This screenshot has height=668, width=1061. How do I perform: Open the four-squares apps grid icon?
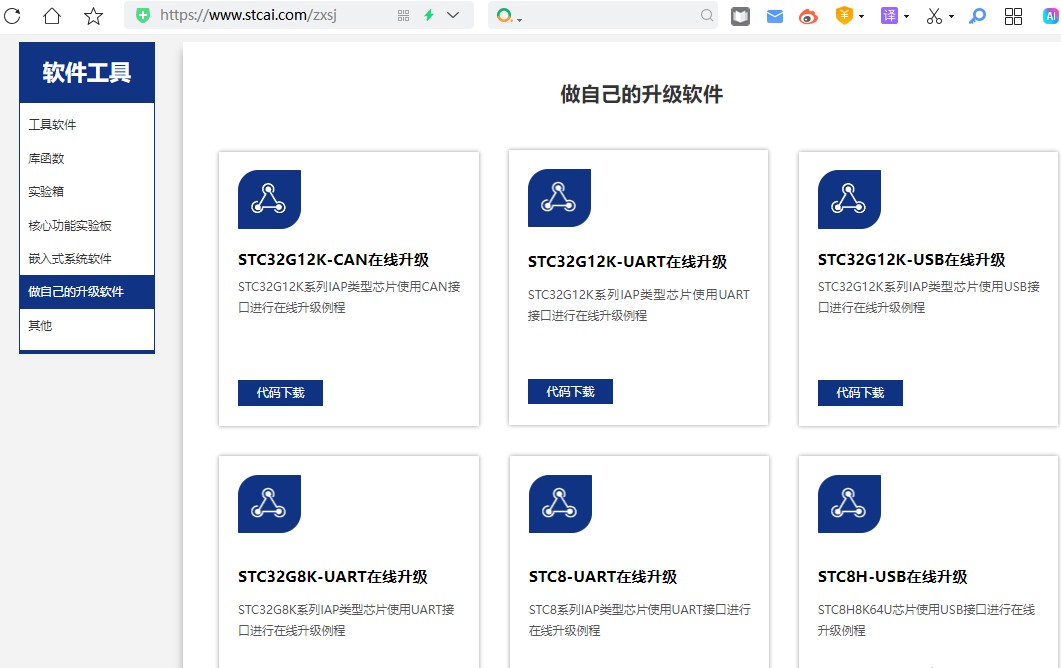coord(1013,16)
